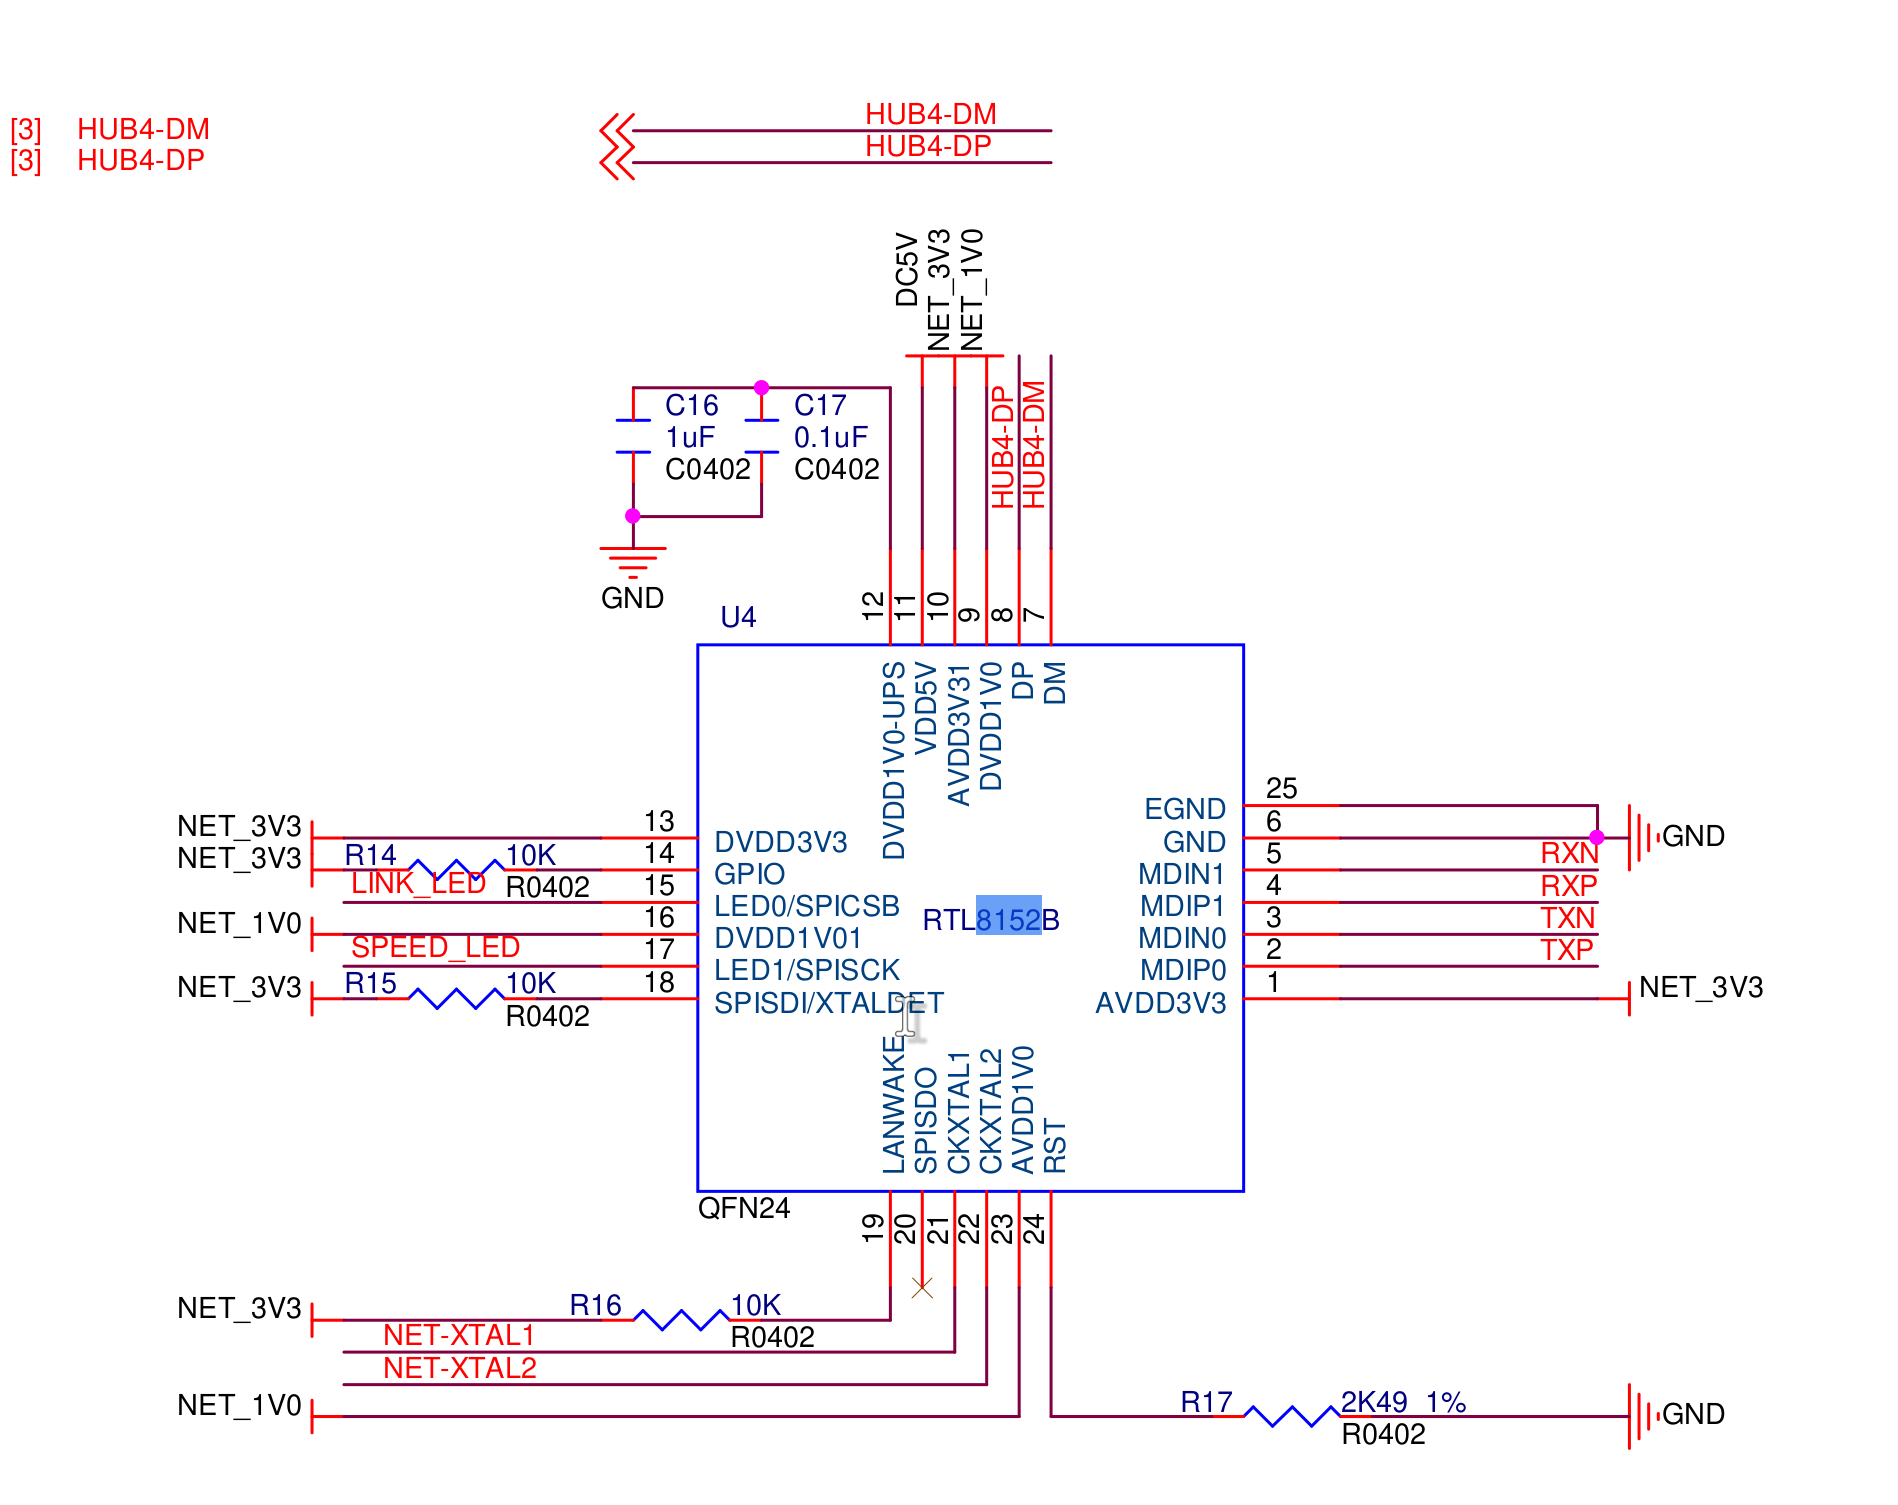
Task: Click the MDIN0 pin name
Action: click(x=1181, y=938)
